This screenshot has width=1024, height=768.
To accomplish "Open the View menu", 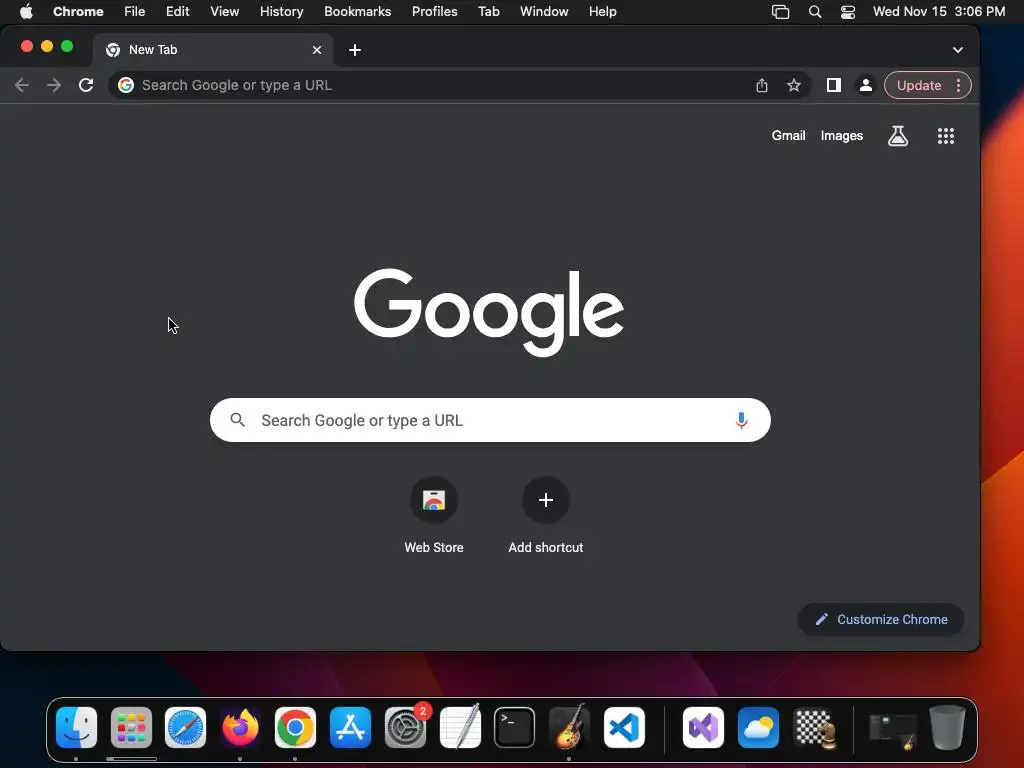I will [224, 11].
